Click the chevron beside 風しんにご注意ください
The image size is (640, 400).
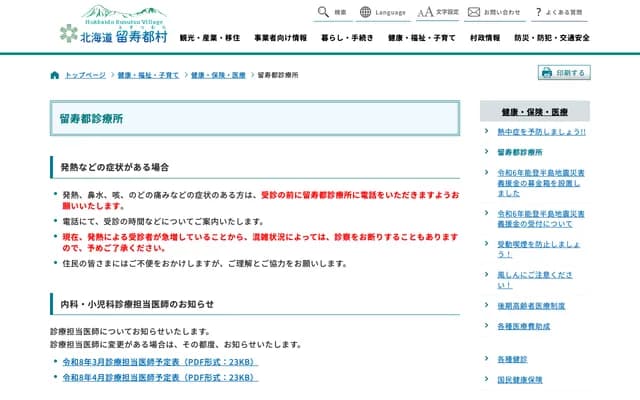coord(487,274)
